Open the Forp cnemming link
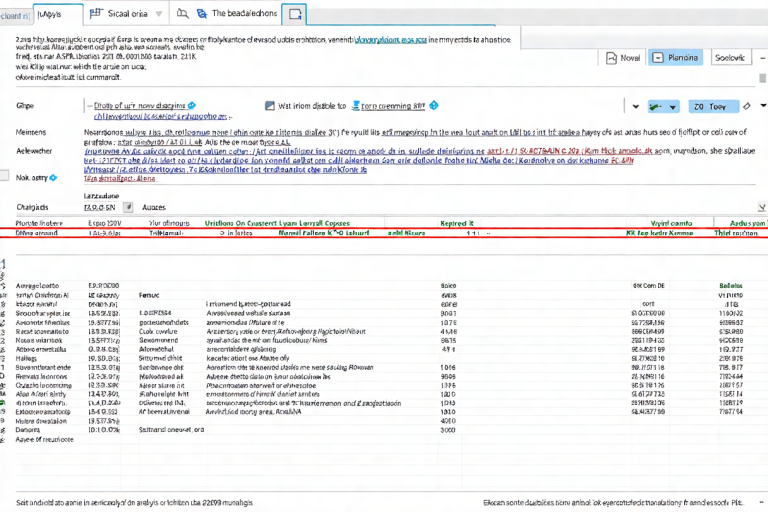This screenshot has height=512, width=768. click(392, 104)
